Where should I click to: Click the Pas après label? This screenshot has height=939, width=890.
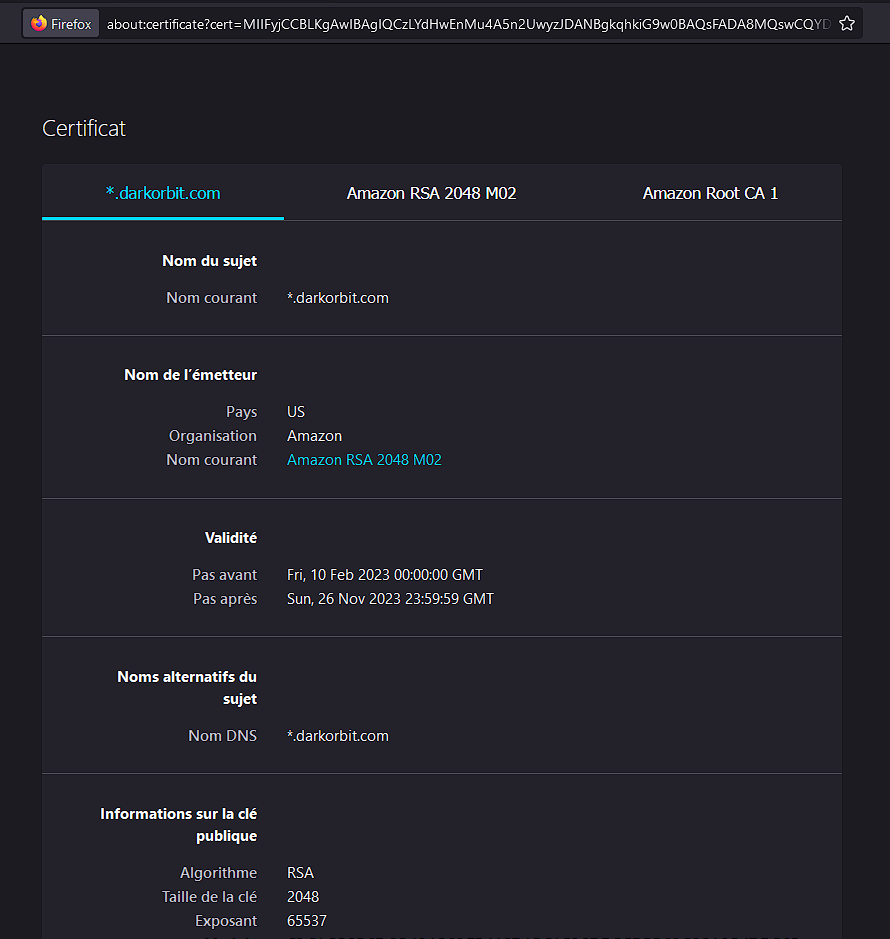(x=225, y=598)
